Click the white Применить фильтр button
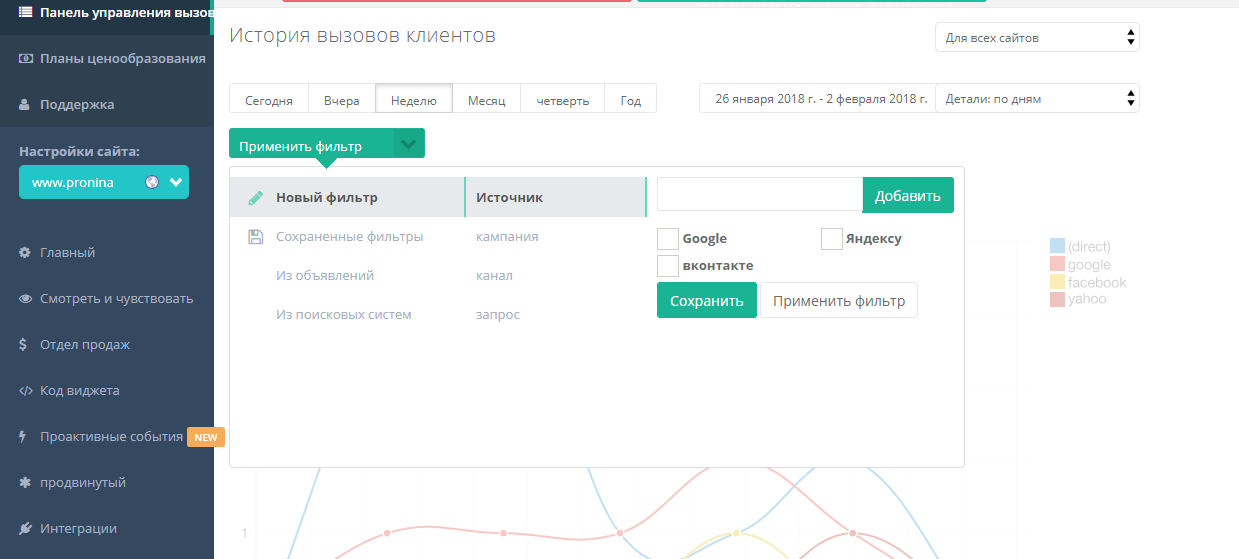This screenshot has width=1239, height=559. coord(839,300)
